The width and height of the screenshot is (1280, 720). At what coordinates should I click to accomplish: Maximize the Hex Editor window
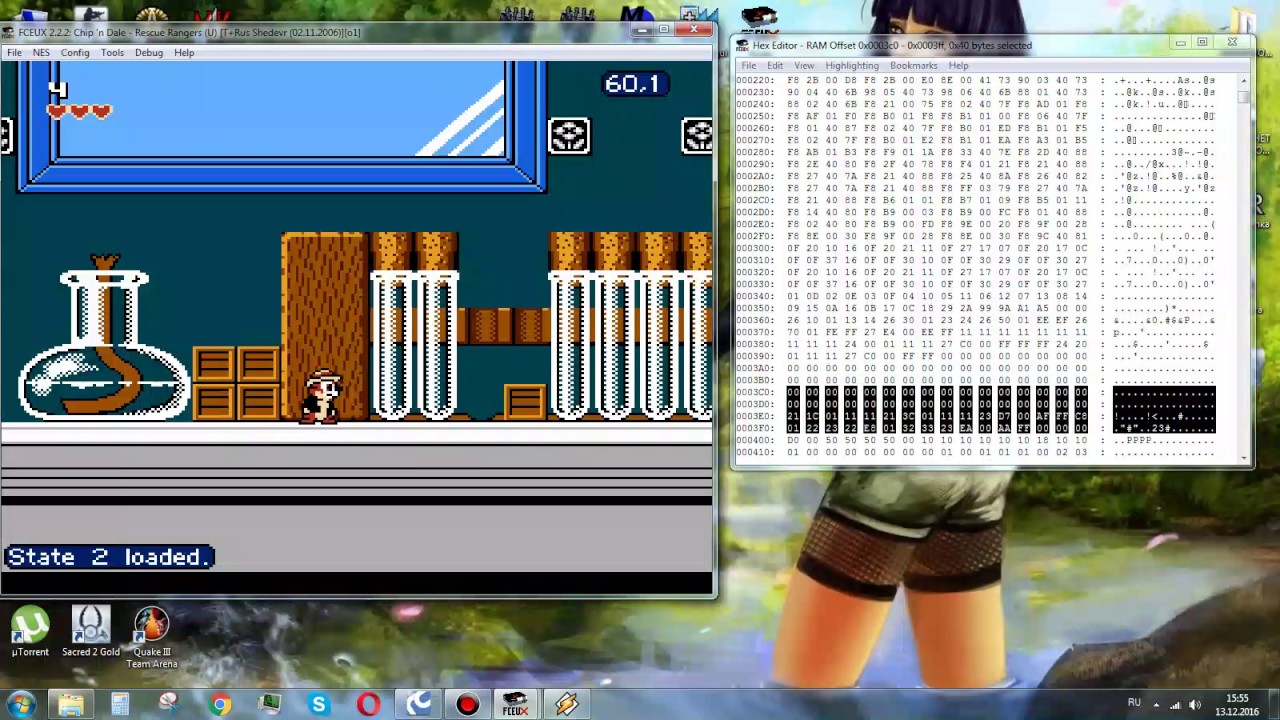[x=1203, y=43]
